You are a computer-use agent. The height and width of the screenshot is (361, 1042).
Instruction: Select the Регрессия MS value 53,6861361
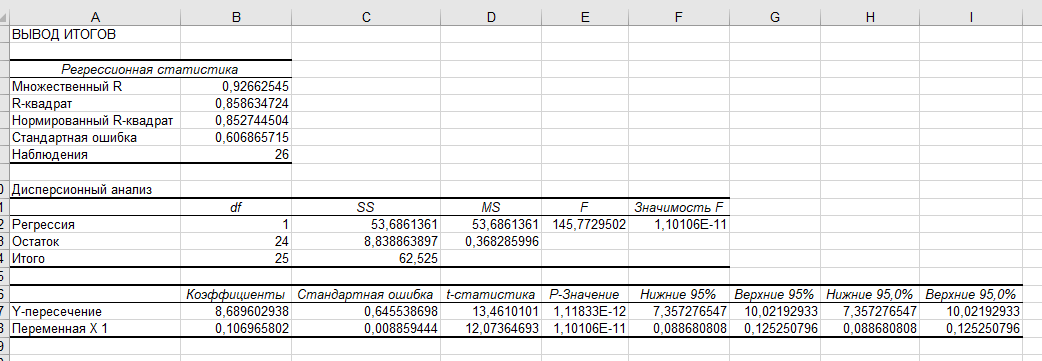tap(490, 224)
